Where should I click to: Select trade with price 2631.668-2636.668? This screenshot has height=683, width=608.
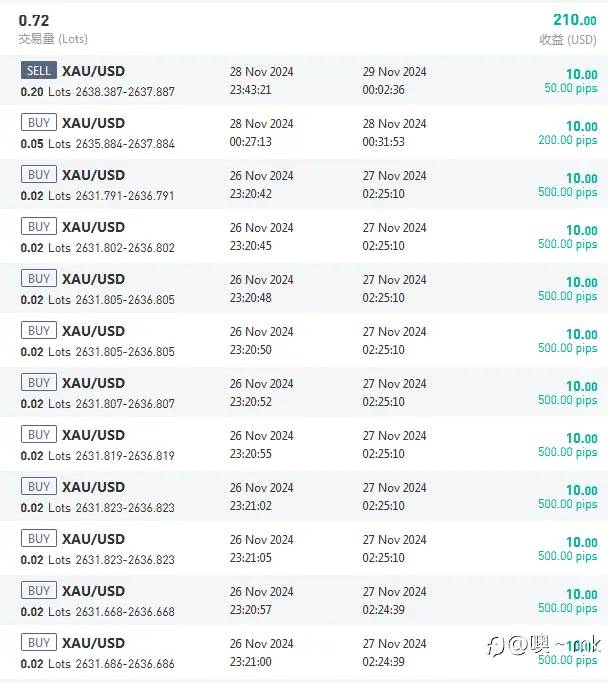point(304,600)
